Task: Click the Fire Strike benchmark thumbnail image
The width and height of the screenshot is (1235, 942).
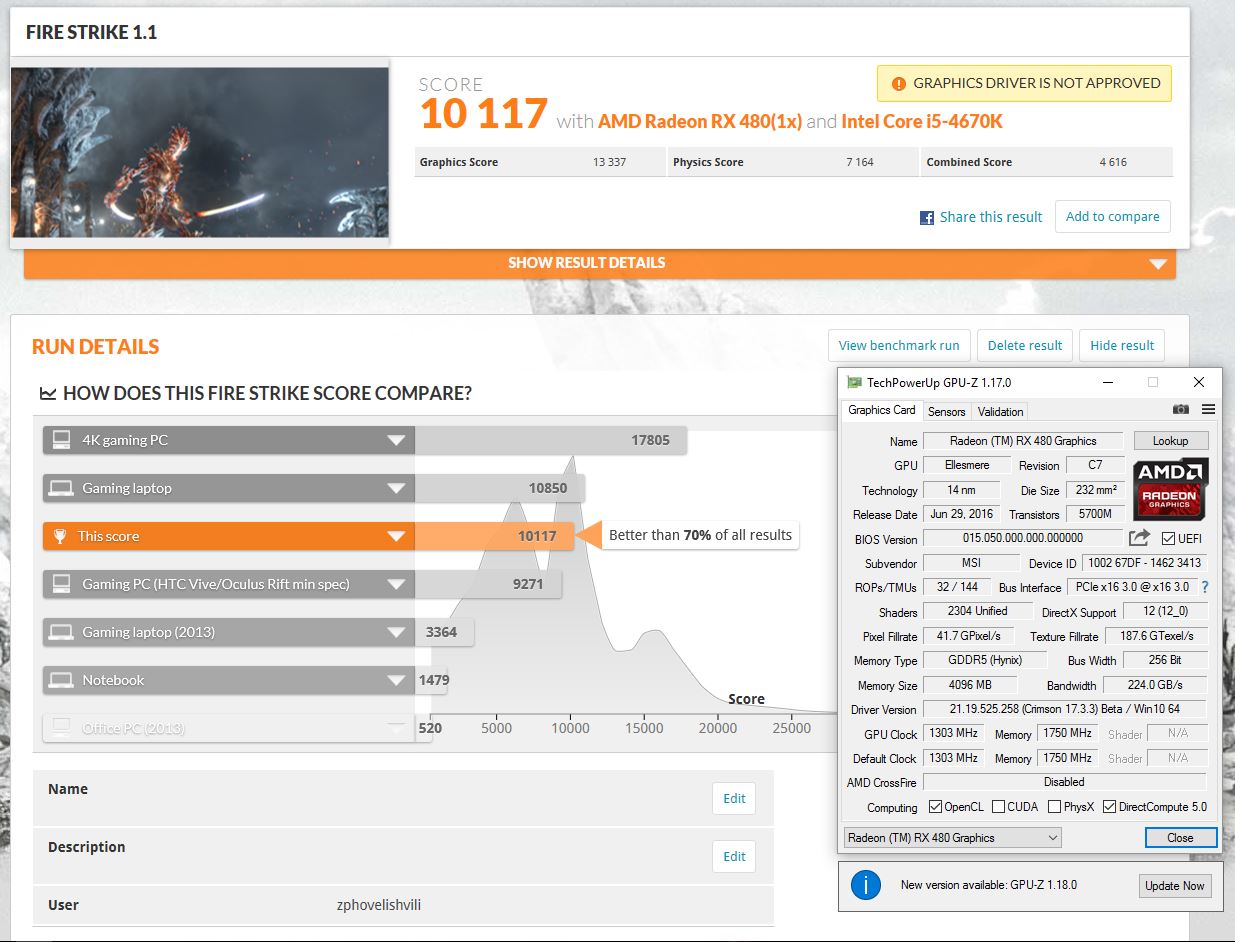Action: coord(200,152)
